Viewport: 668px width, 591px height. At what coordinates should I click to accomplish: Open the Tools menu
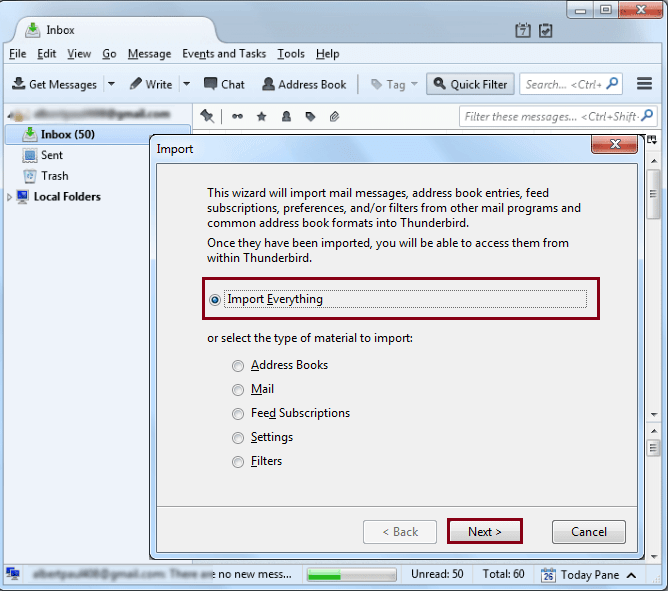(291, 54)
